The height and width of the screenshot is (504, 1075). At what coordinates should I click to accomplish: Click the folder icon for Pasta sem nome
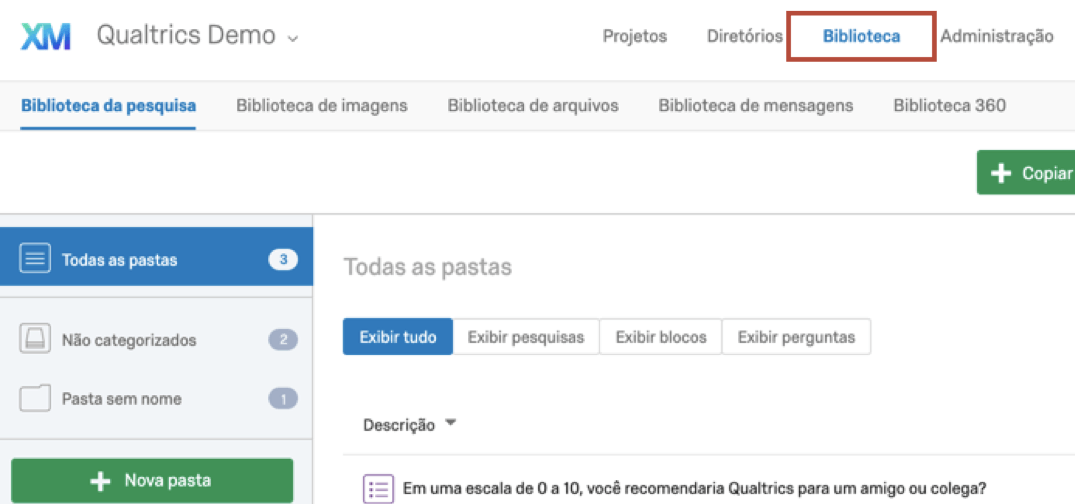[x=35, y=398]
